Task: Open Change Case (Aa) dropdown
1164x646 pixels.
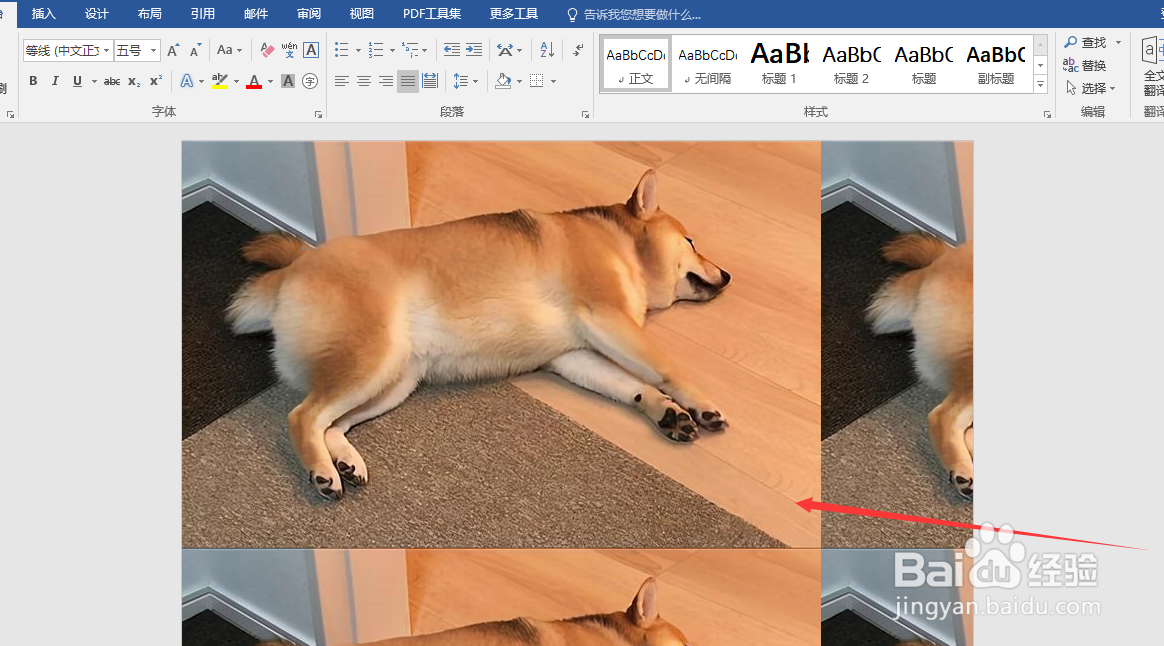Action: click(229, 50)
